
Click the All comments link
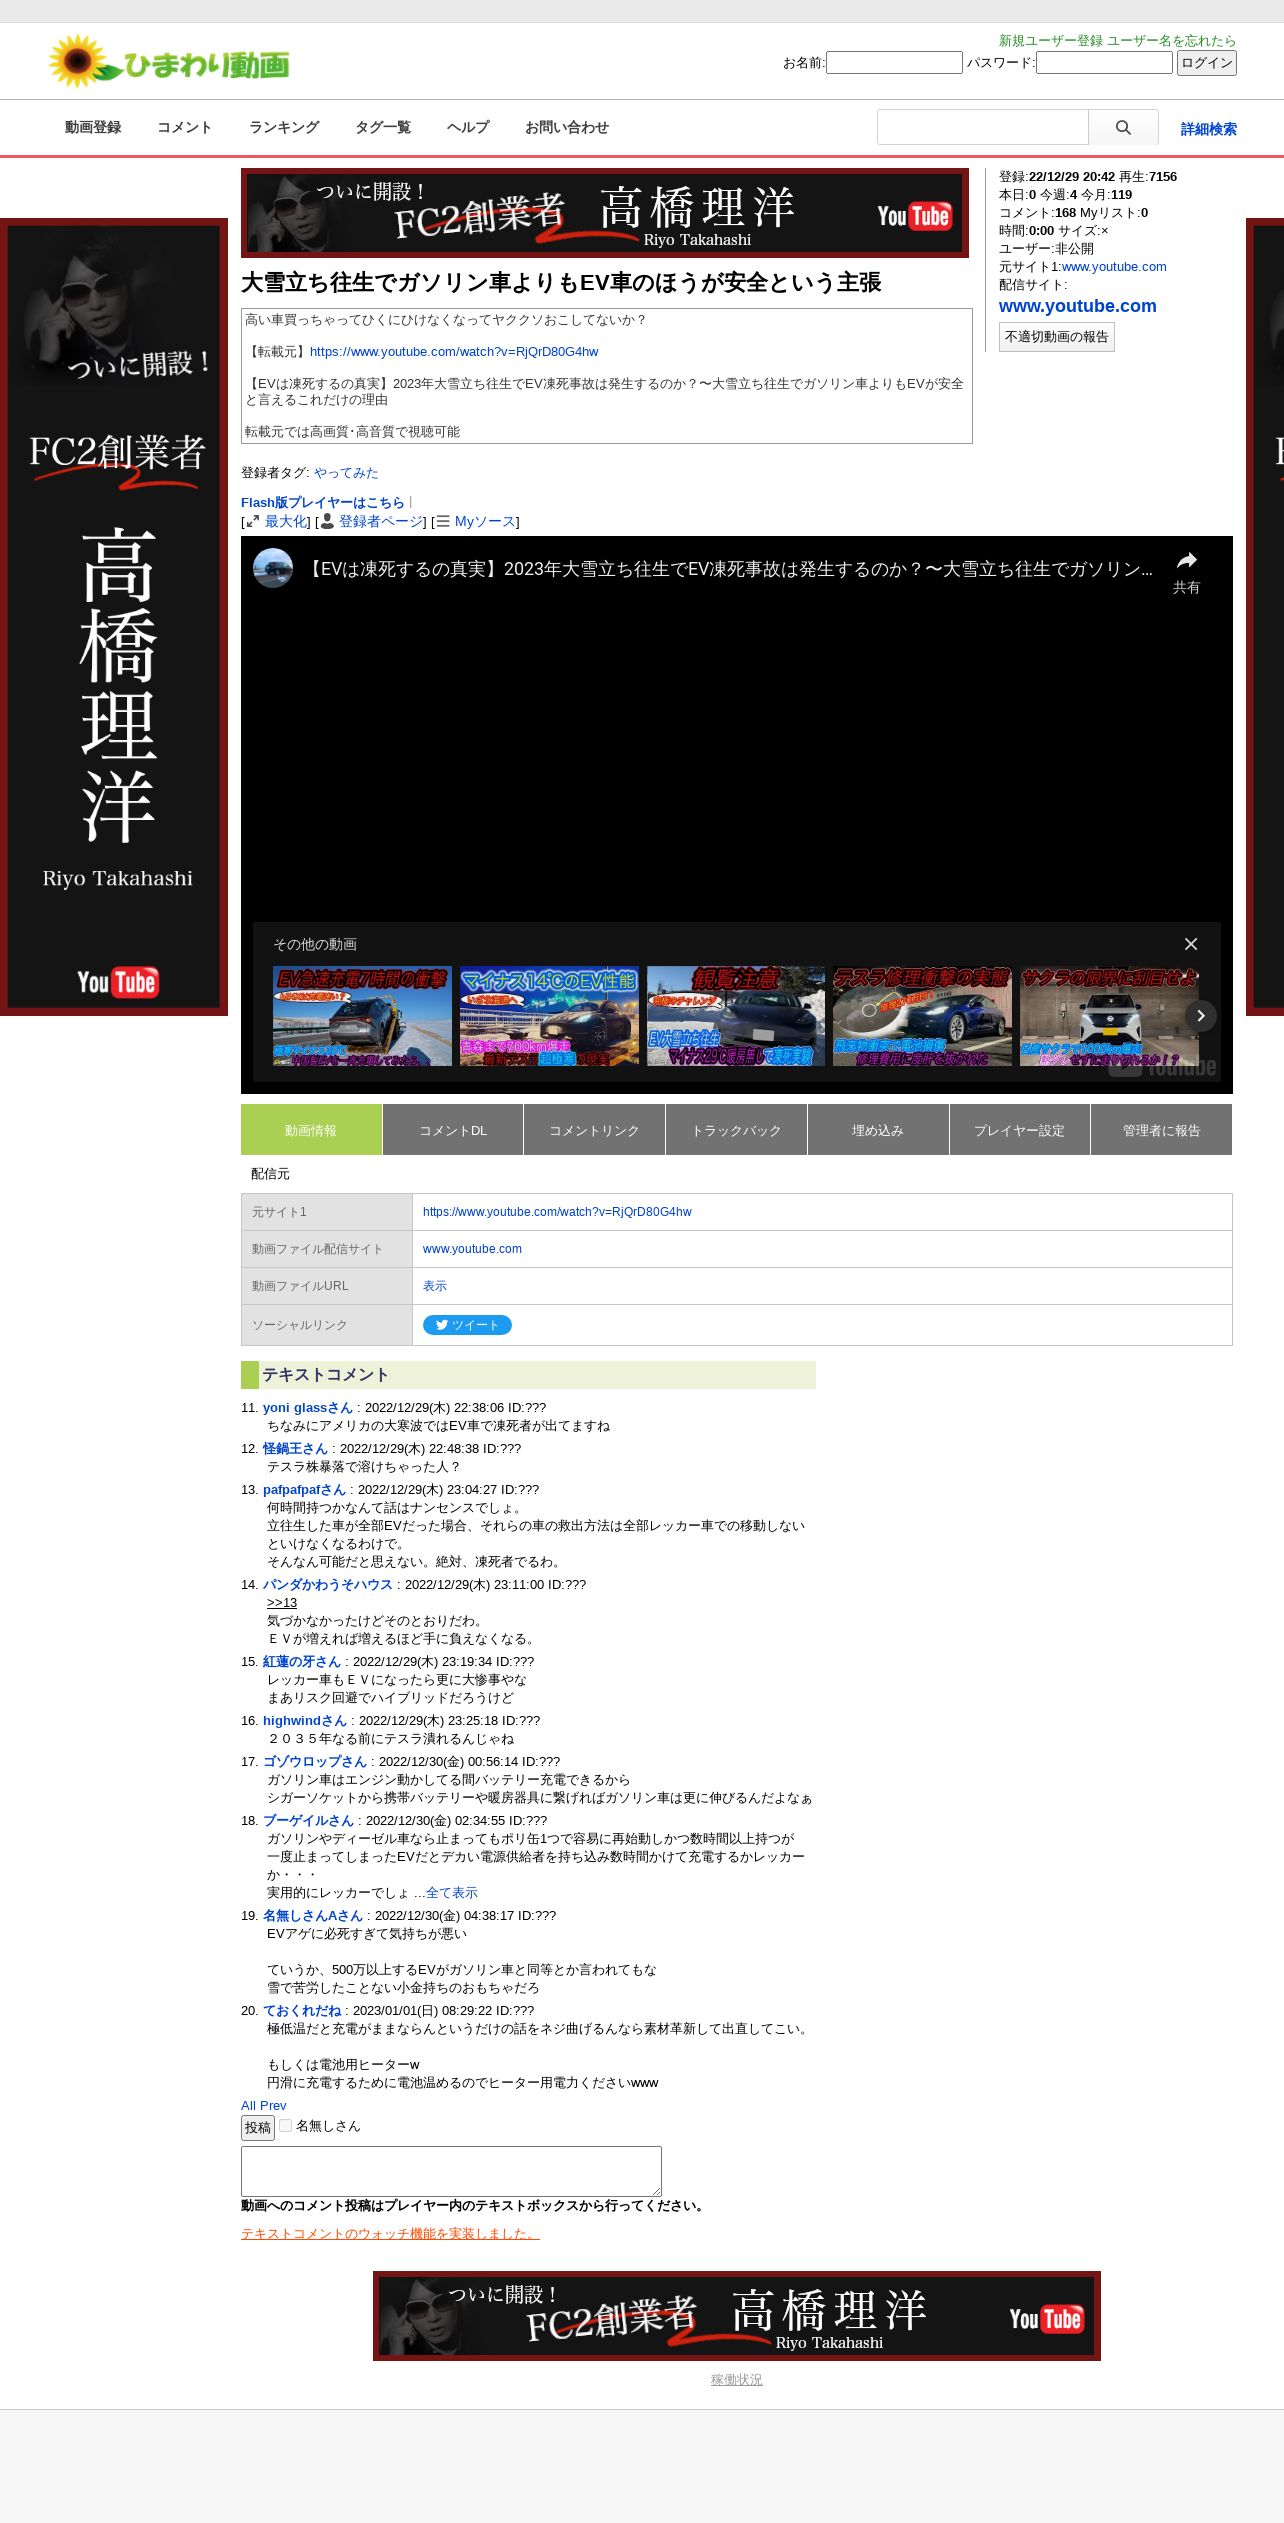248,2105
